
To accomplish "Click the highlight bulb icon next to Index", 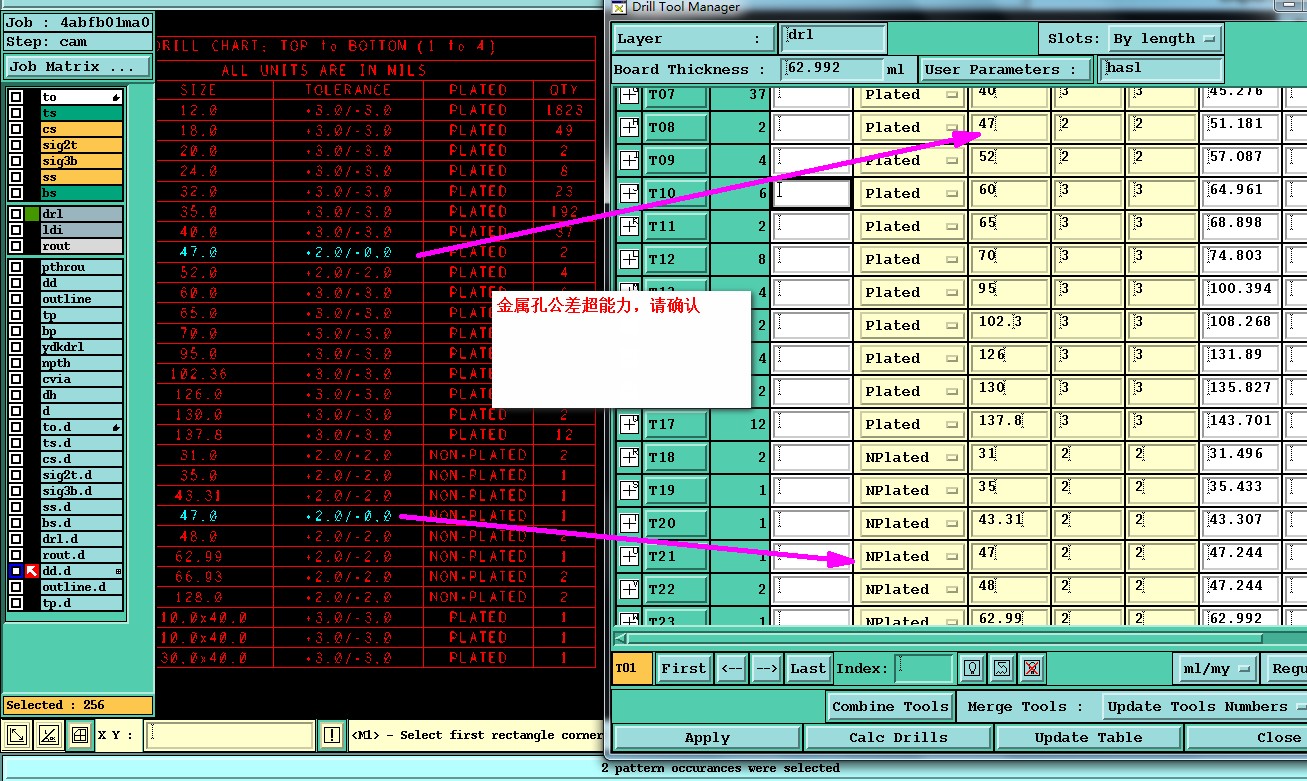I will click(971, 668).
